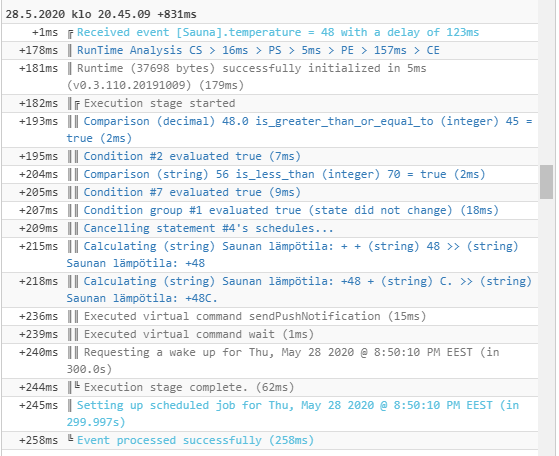Click 'Condition #2 evaluated true' entry
The width and height of the screenshot is (559, 456).
[270, 157]
